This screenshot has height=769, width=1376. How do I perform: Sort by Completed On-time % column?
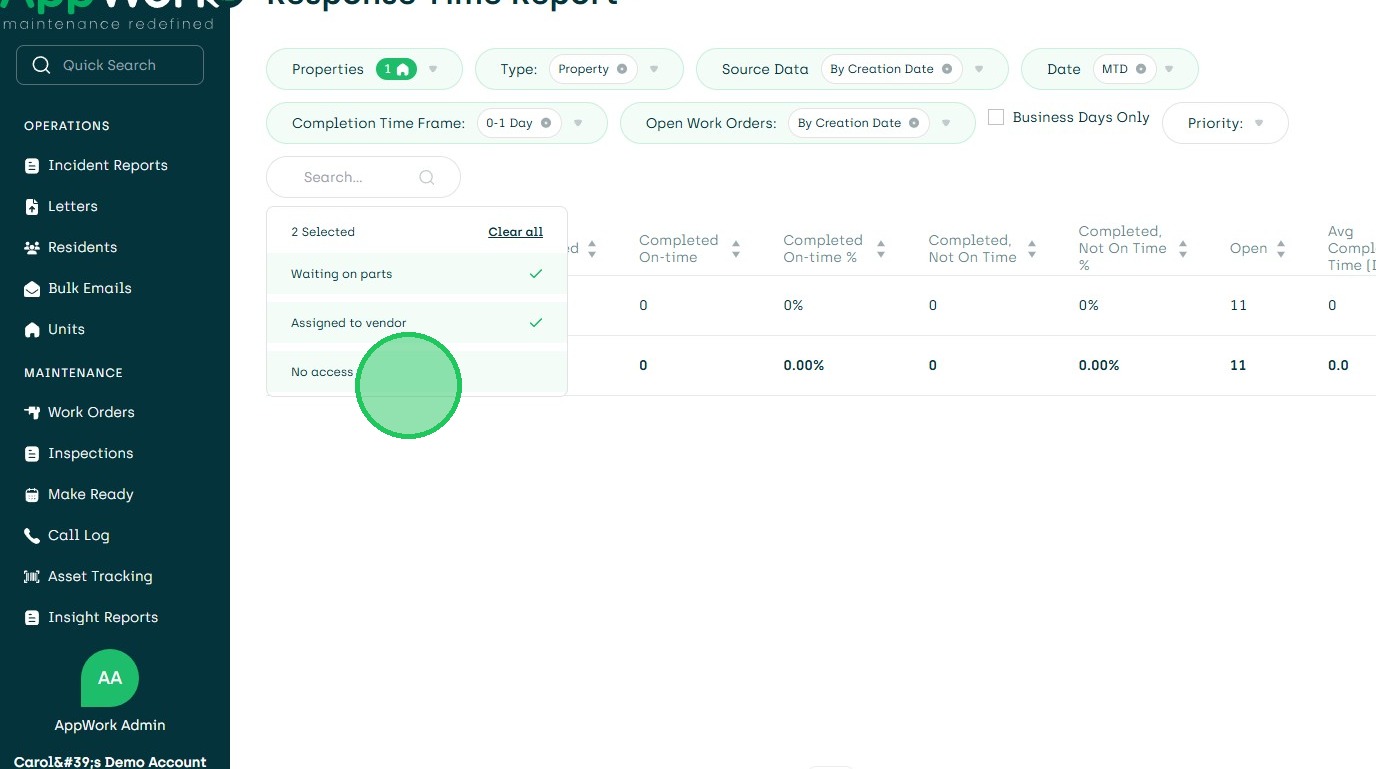[x=881, y=249]
